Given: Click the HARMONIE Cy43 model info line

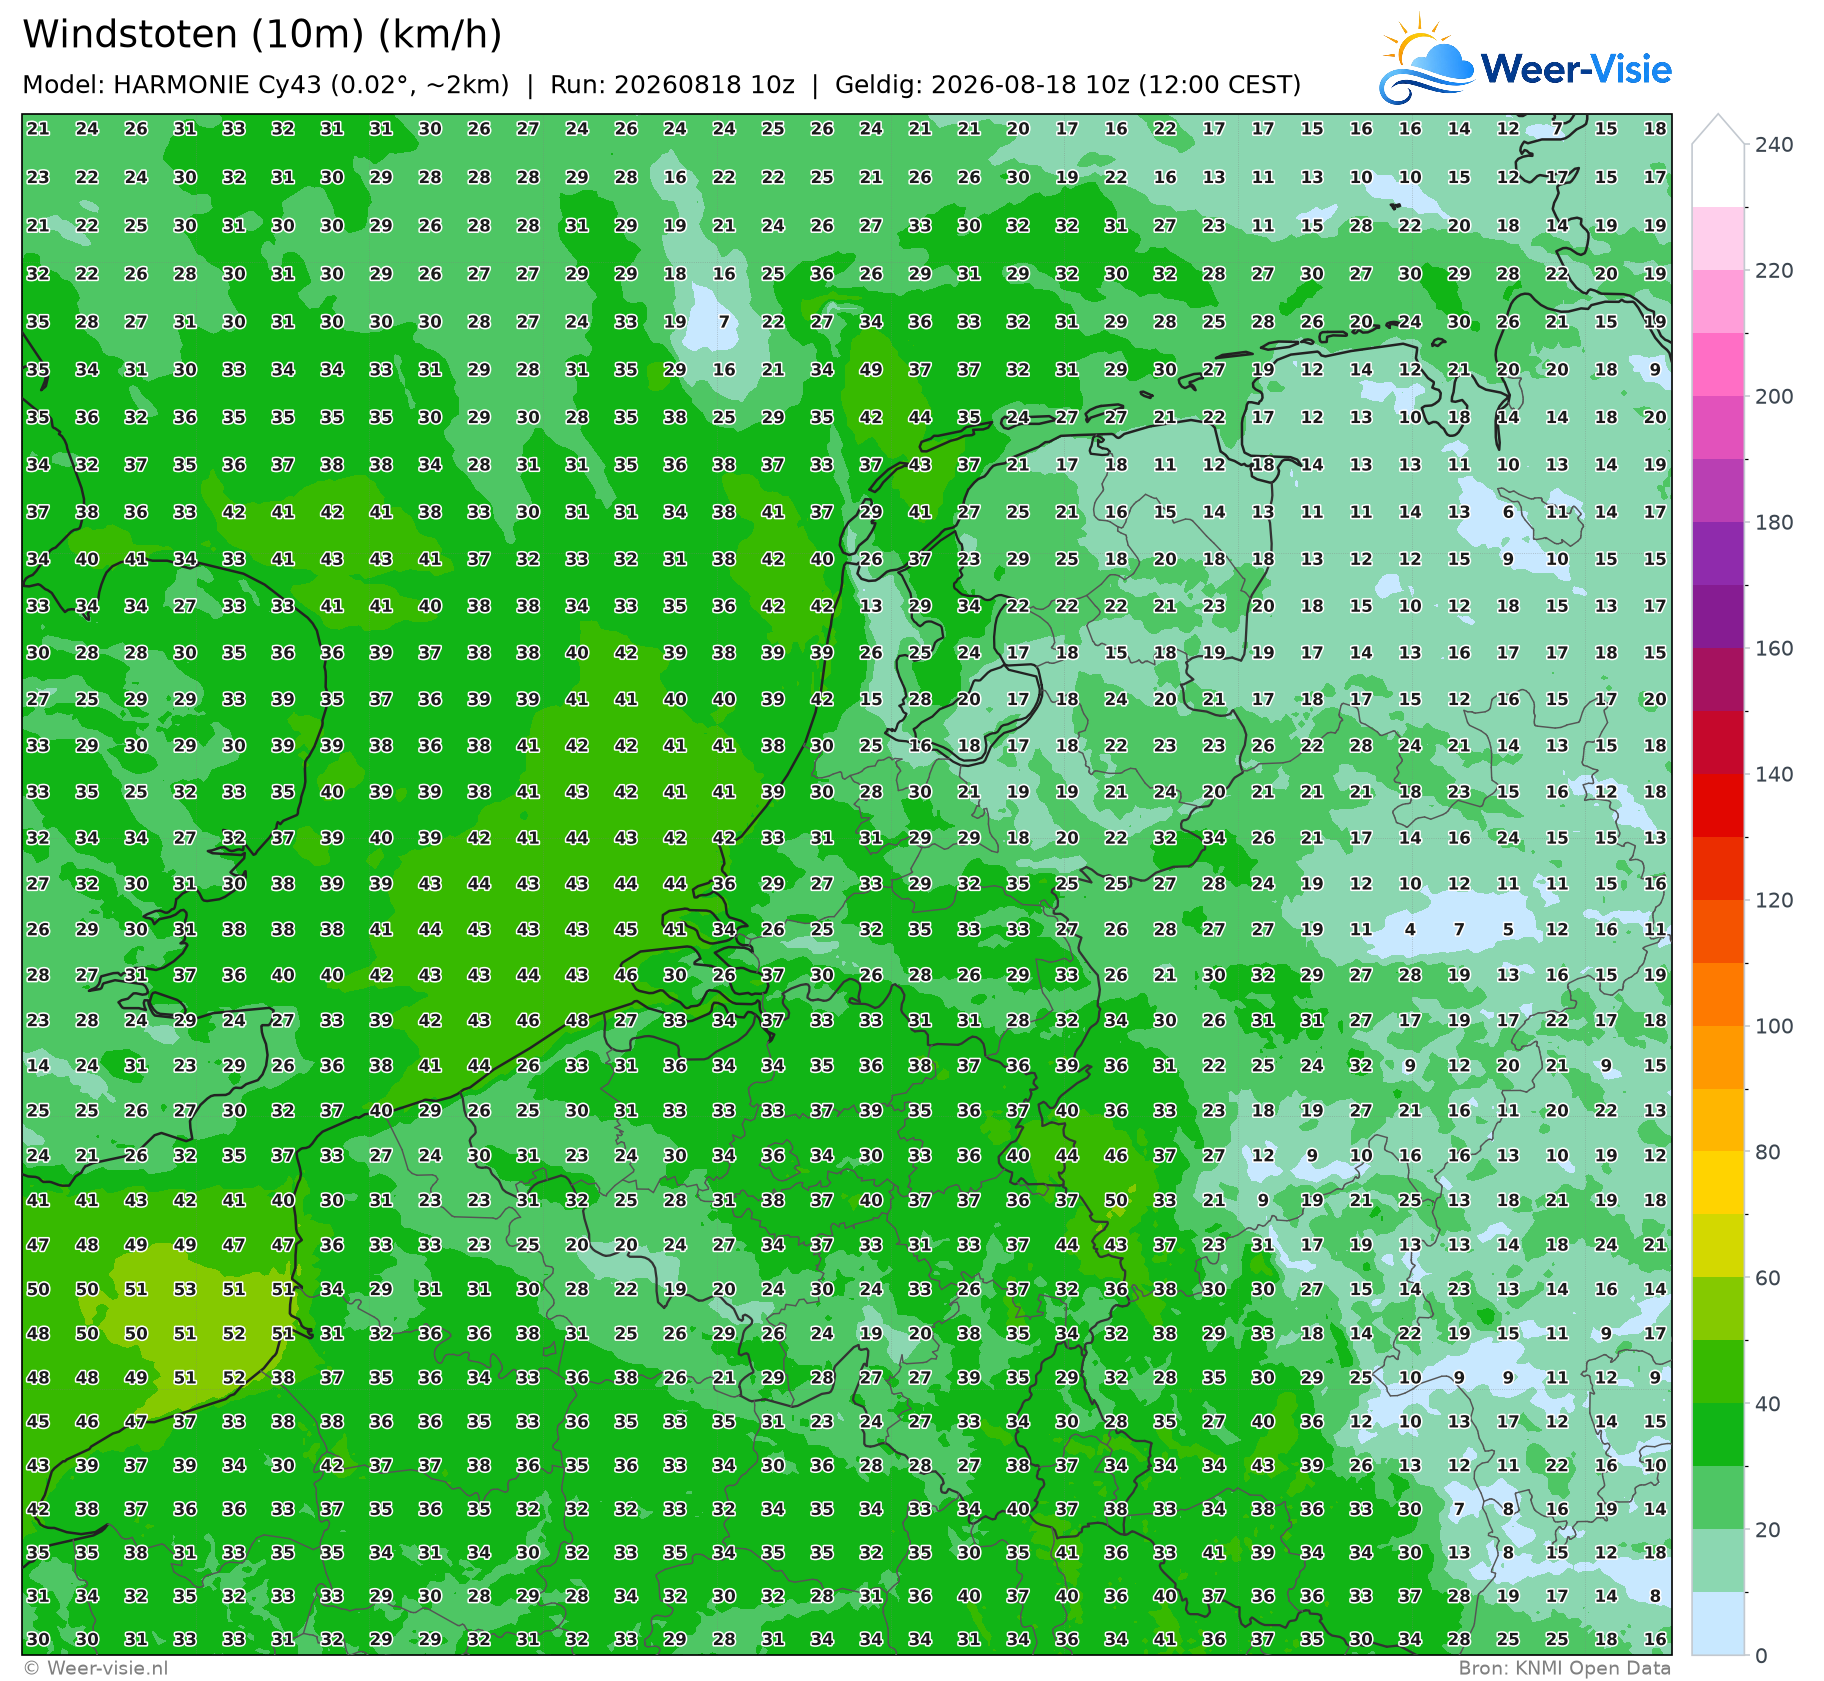Looking at the screenshot, I should [661, 85].
